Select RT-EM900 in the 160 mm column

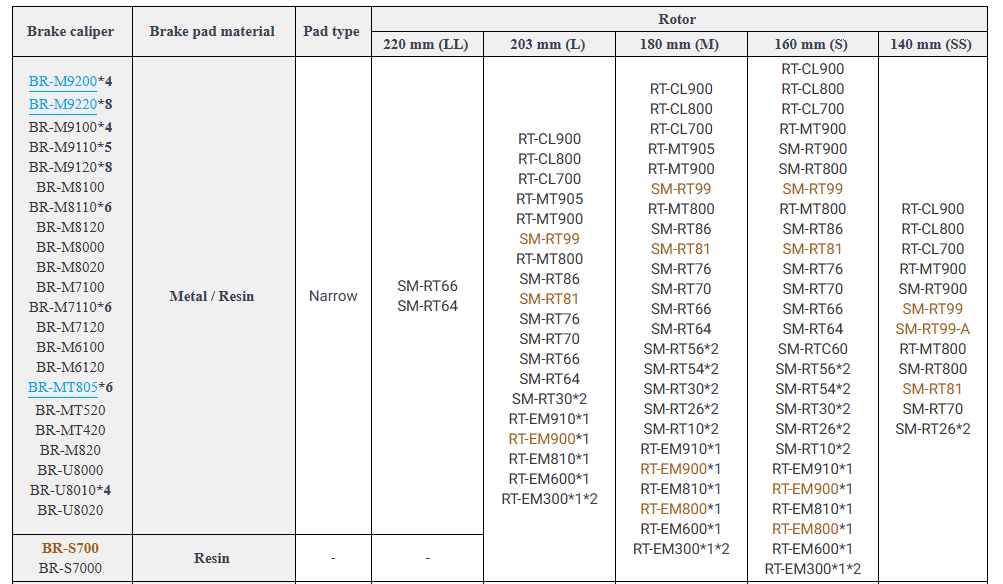pyautogui.click(x=805, y=489)
